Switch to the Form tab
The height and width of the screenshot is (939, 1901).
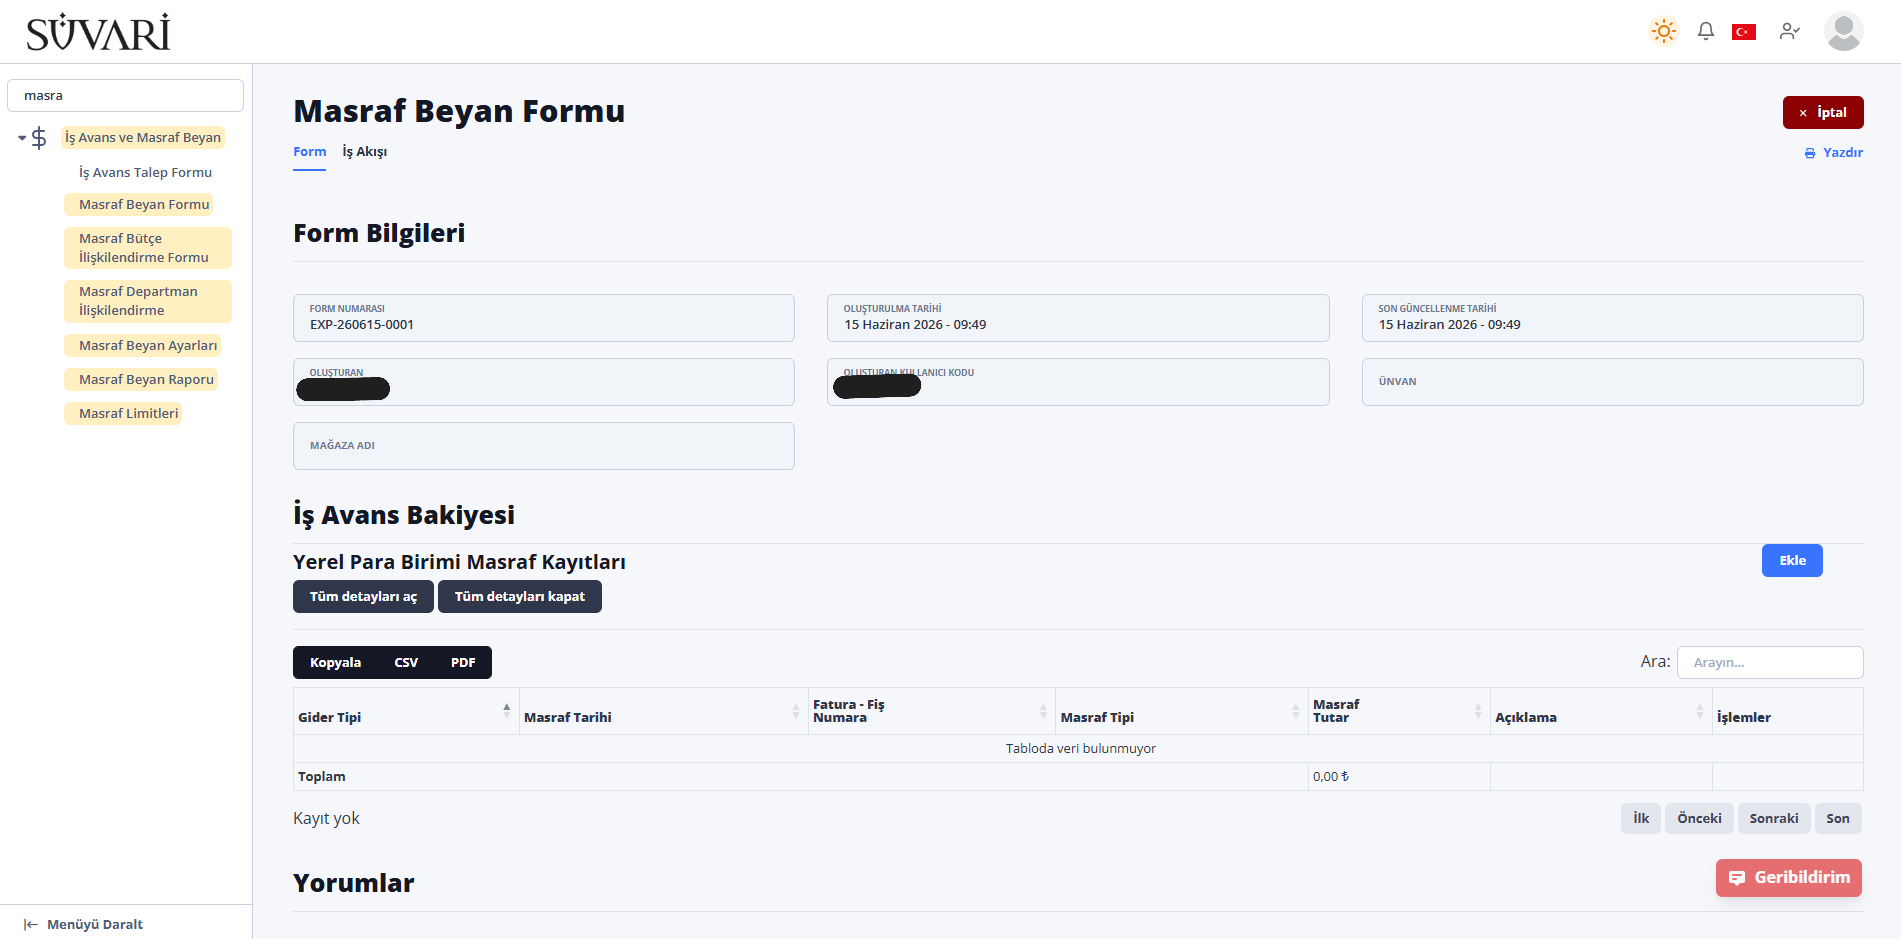[x=309, y=152]
